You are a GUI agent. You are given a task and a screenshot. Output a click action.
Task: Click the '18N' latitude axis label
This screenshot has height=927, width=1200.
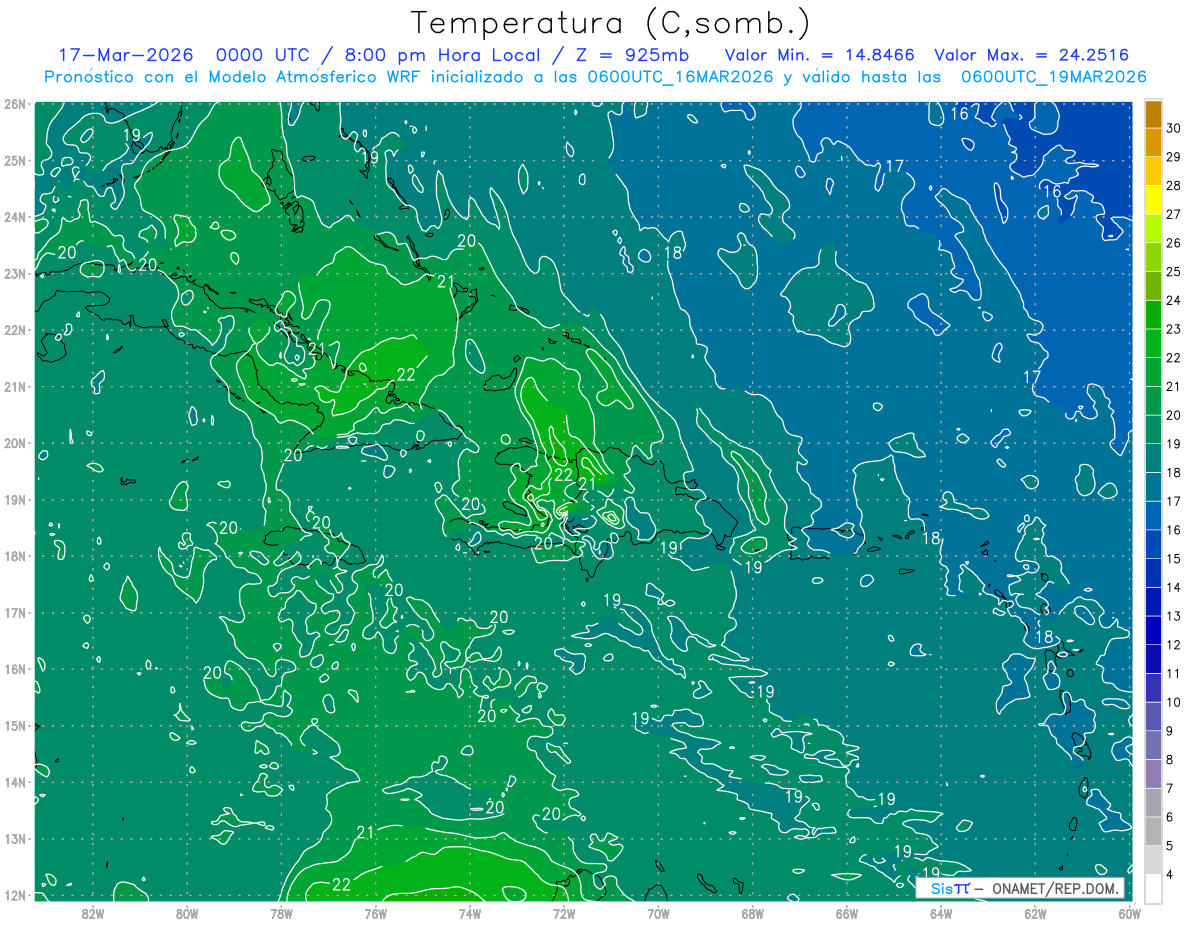pos(15,556)
